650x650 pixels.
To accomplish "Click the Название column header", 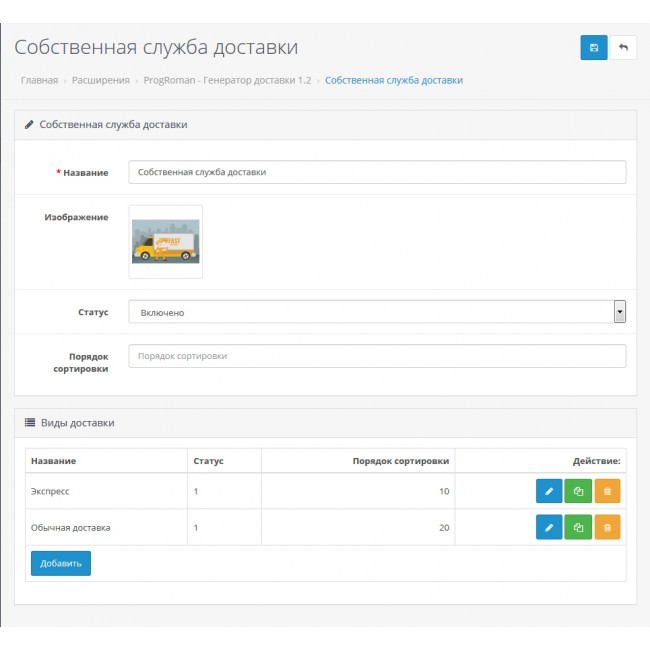I will tap(54, 461).
